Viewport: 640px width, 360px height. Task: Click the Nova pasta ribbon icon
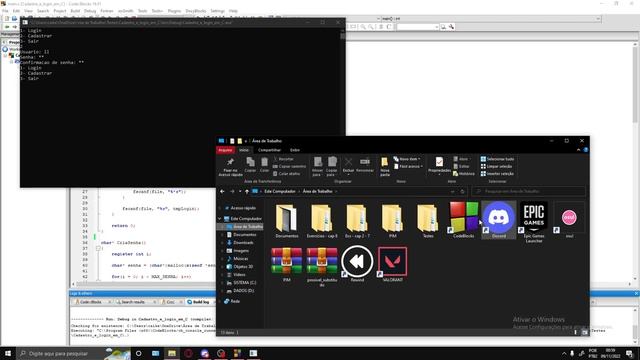coord(384,167)
